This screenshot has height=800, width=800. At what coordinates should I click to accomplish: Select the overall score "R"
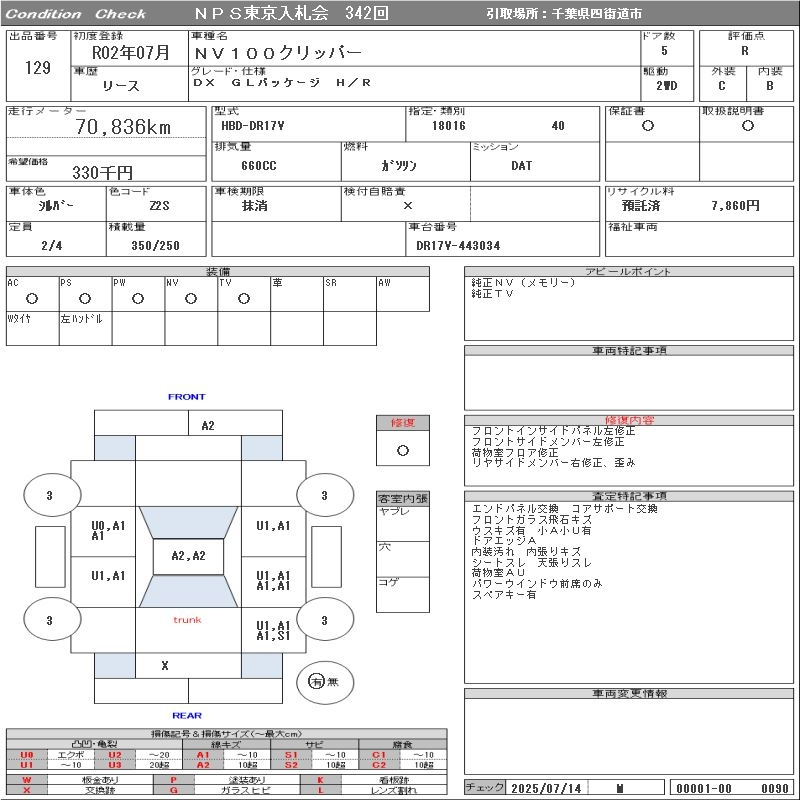[x=745, y=51]
